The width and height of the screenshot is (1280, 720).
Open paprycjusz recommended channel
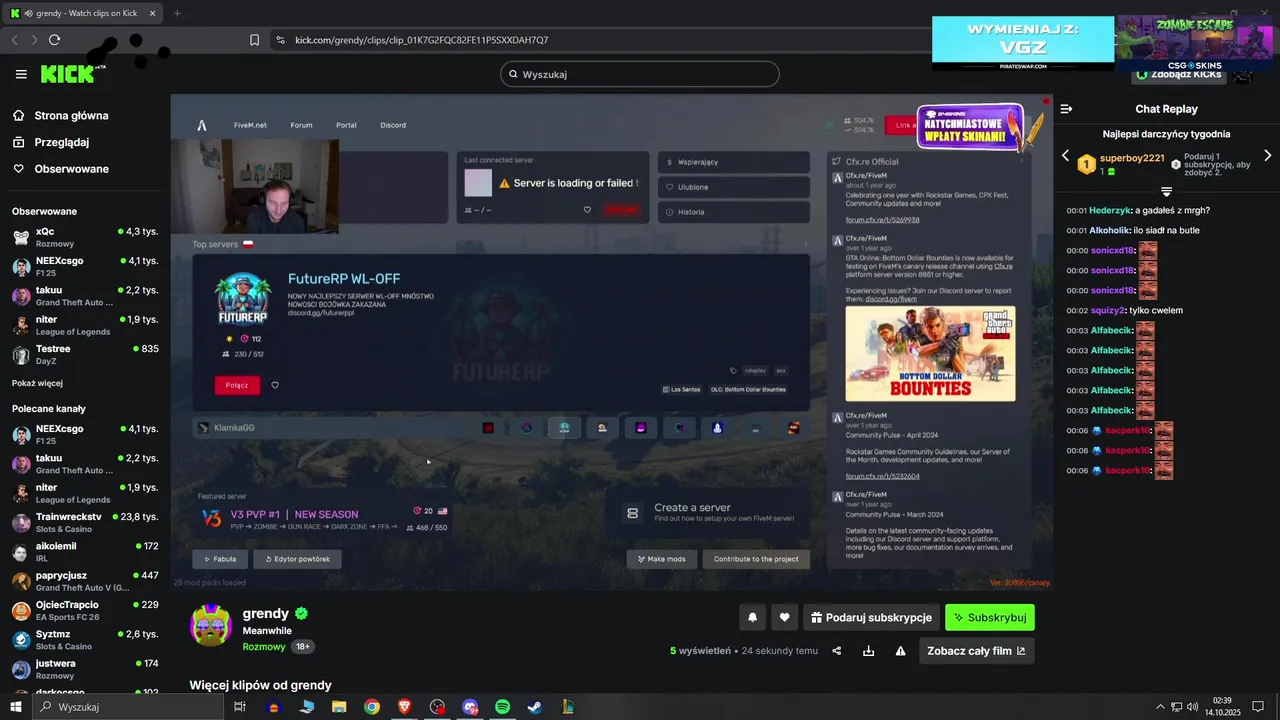coord(84,581)
